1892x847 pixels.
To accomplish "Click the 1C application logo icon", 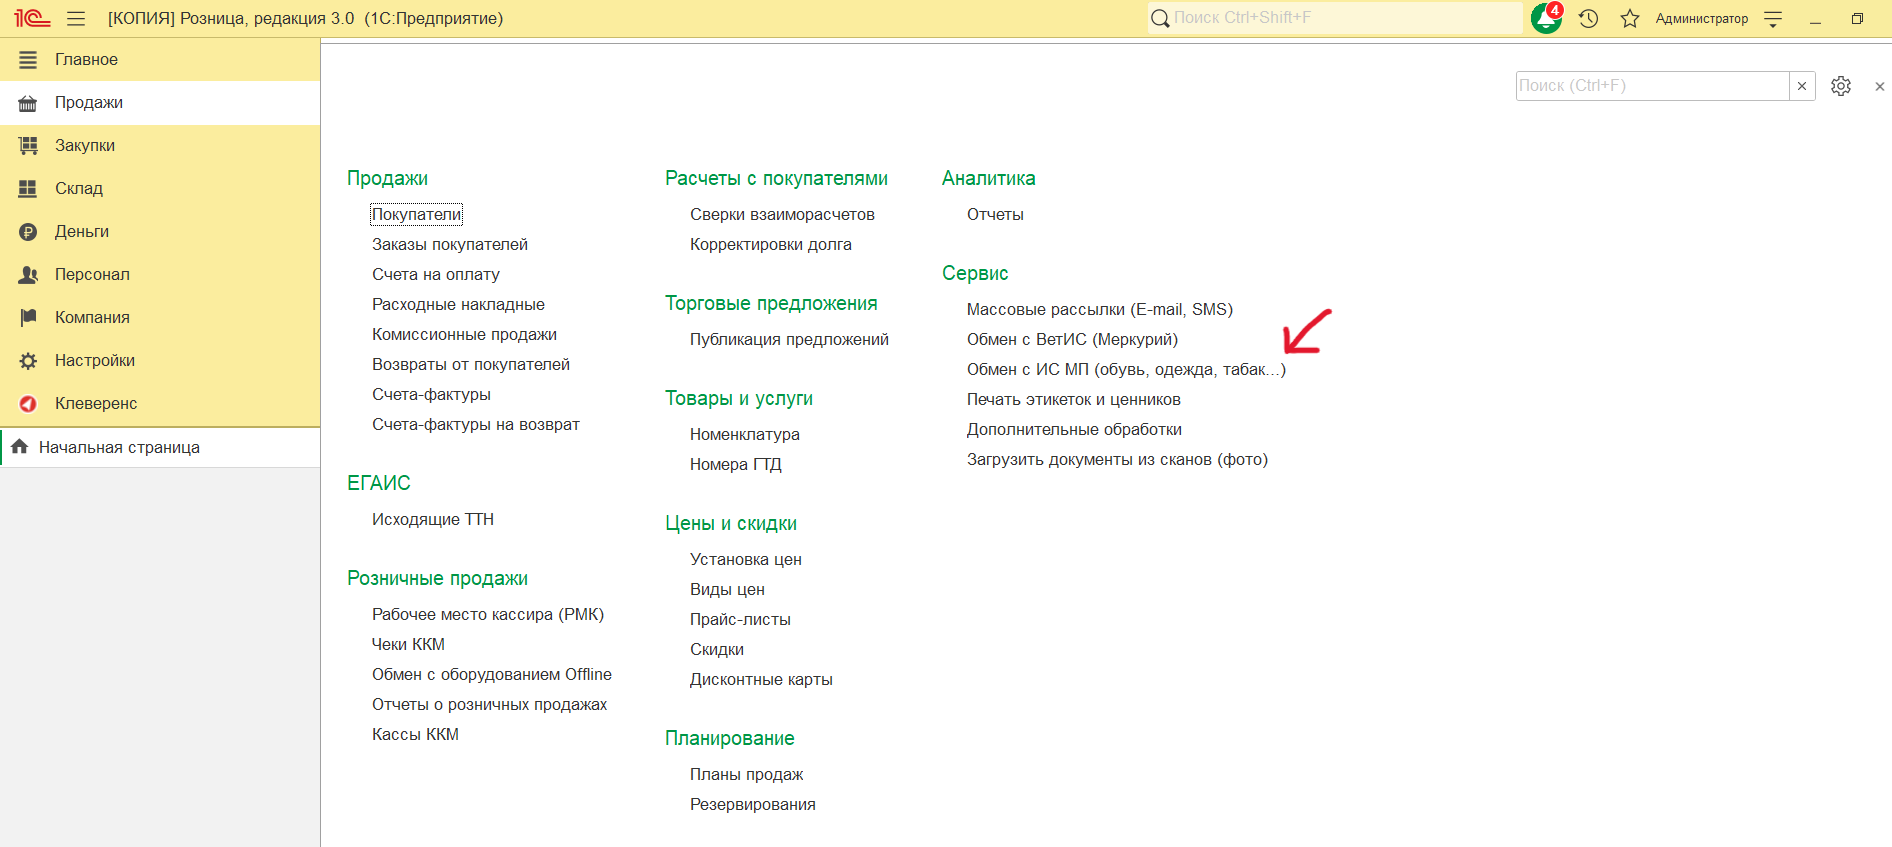I will click(32, 18).
